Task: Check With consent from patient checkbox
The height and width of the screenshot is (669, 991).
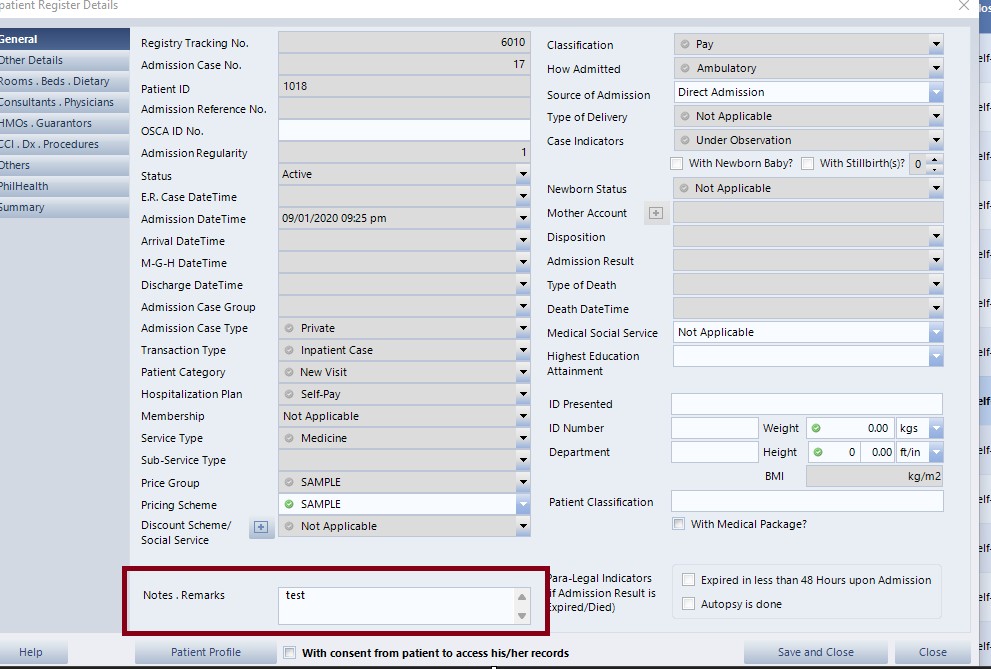Action: (x=289, y=653)
